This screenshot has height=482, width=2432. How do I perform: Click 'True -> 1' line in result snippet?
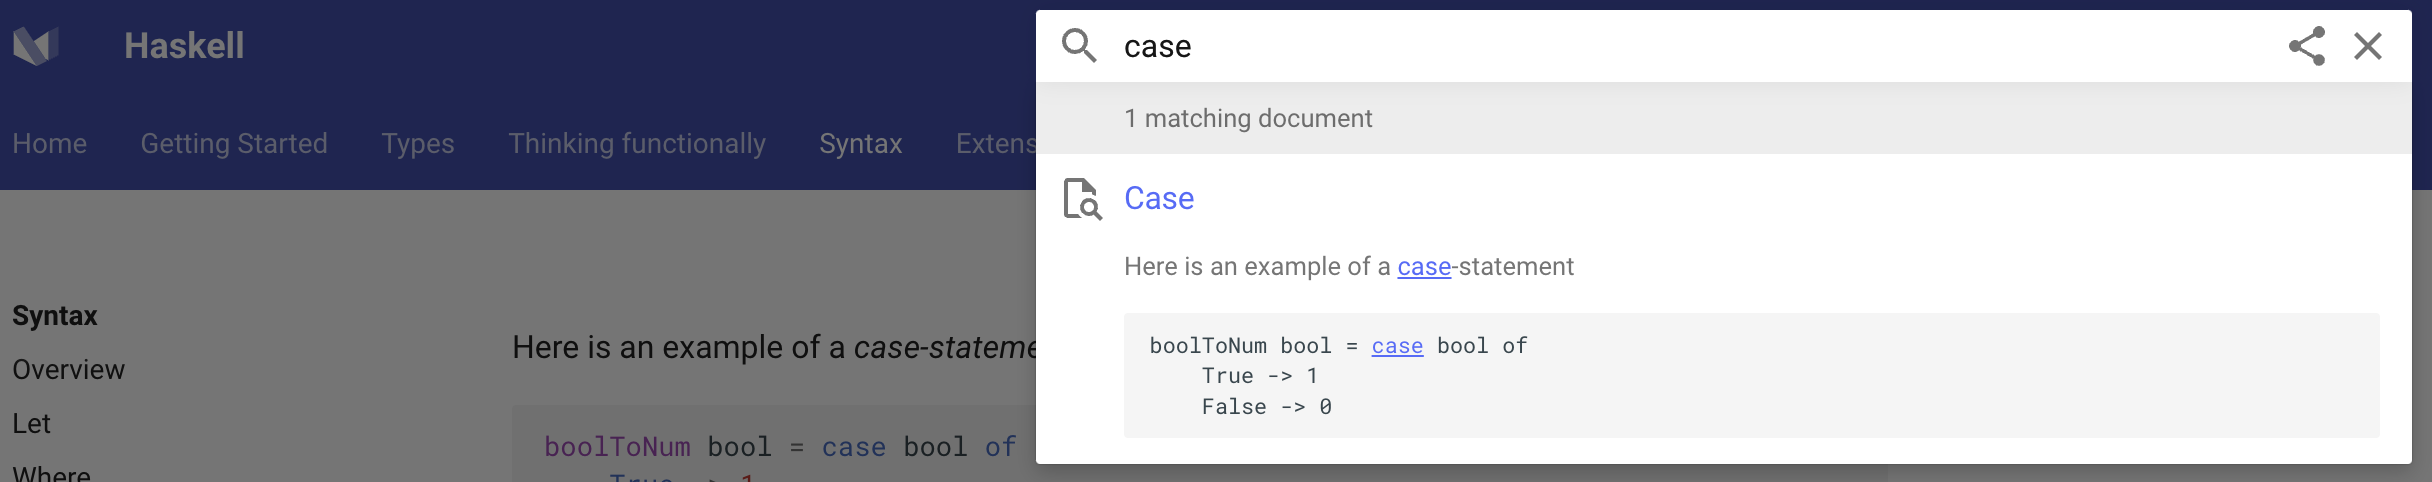tap(1260, 376)
